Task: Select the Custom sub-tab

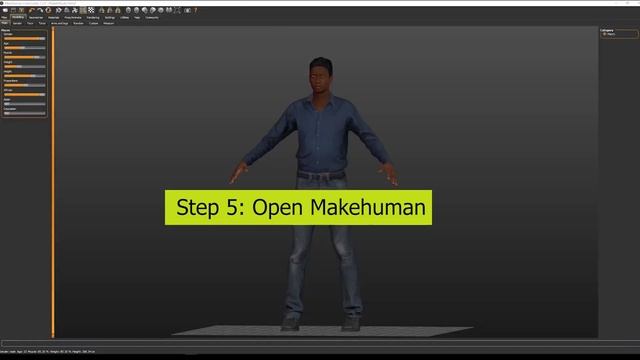Action: click(93, 23)
